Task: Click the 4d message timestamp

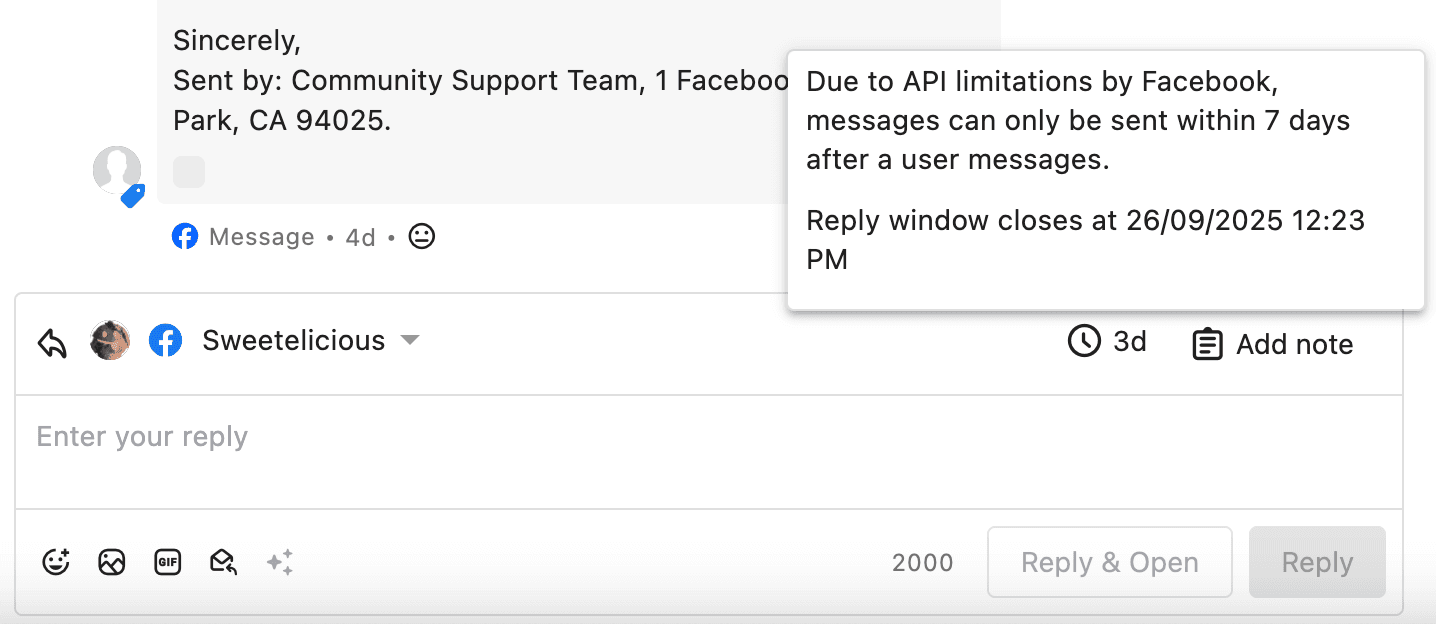Action: pyautogui.click(x=360, y=237)
